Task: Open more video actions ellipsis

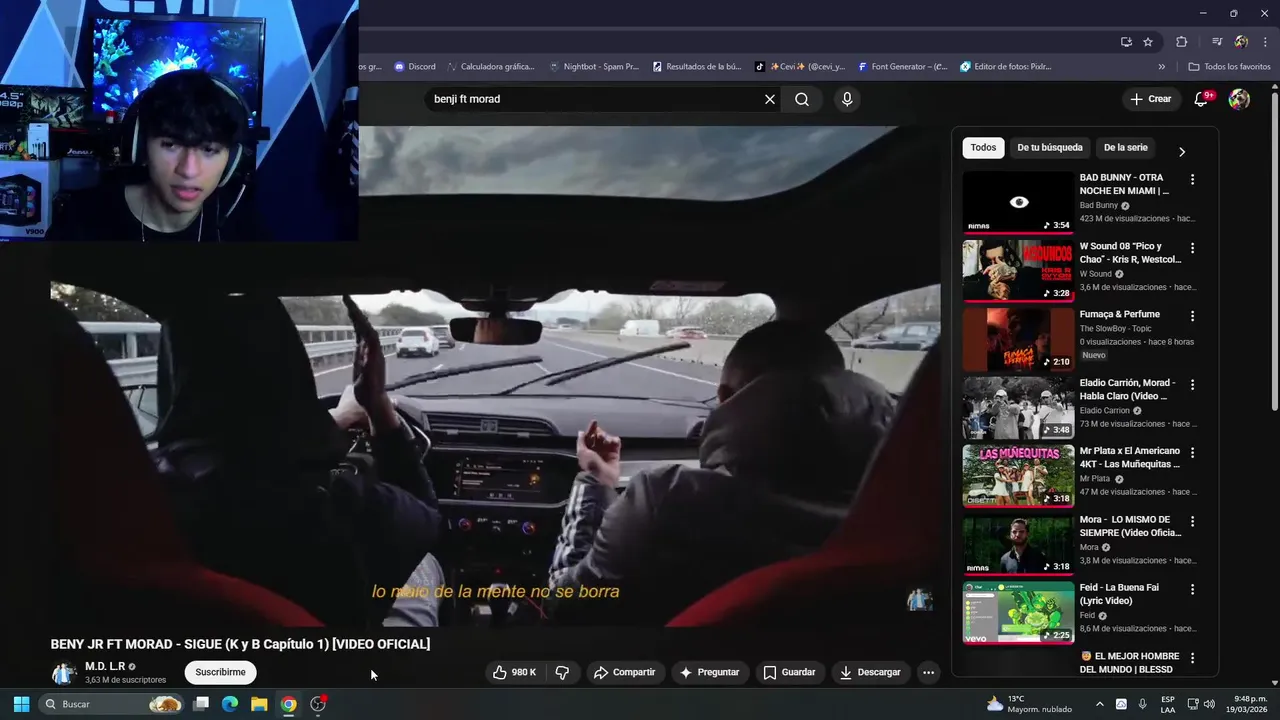Action: (x=928, y=672)
